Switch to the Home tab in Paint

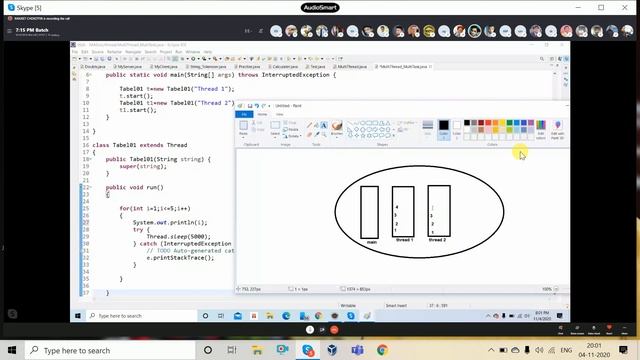(262, 114)
